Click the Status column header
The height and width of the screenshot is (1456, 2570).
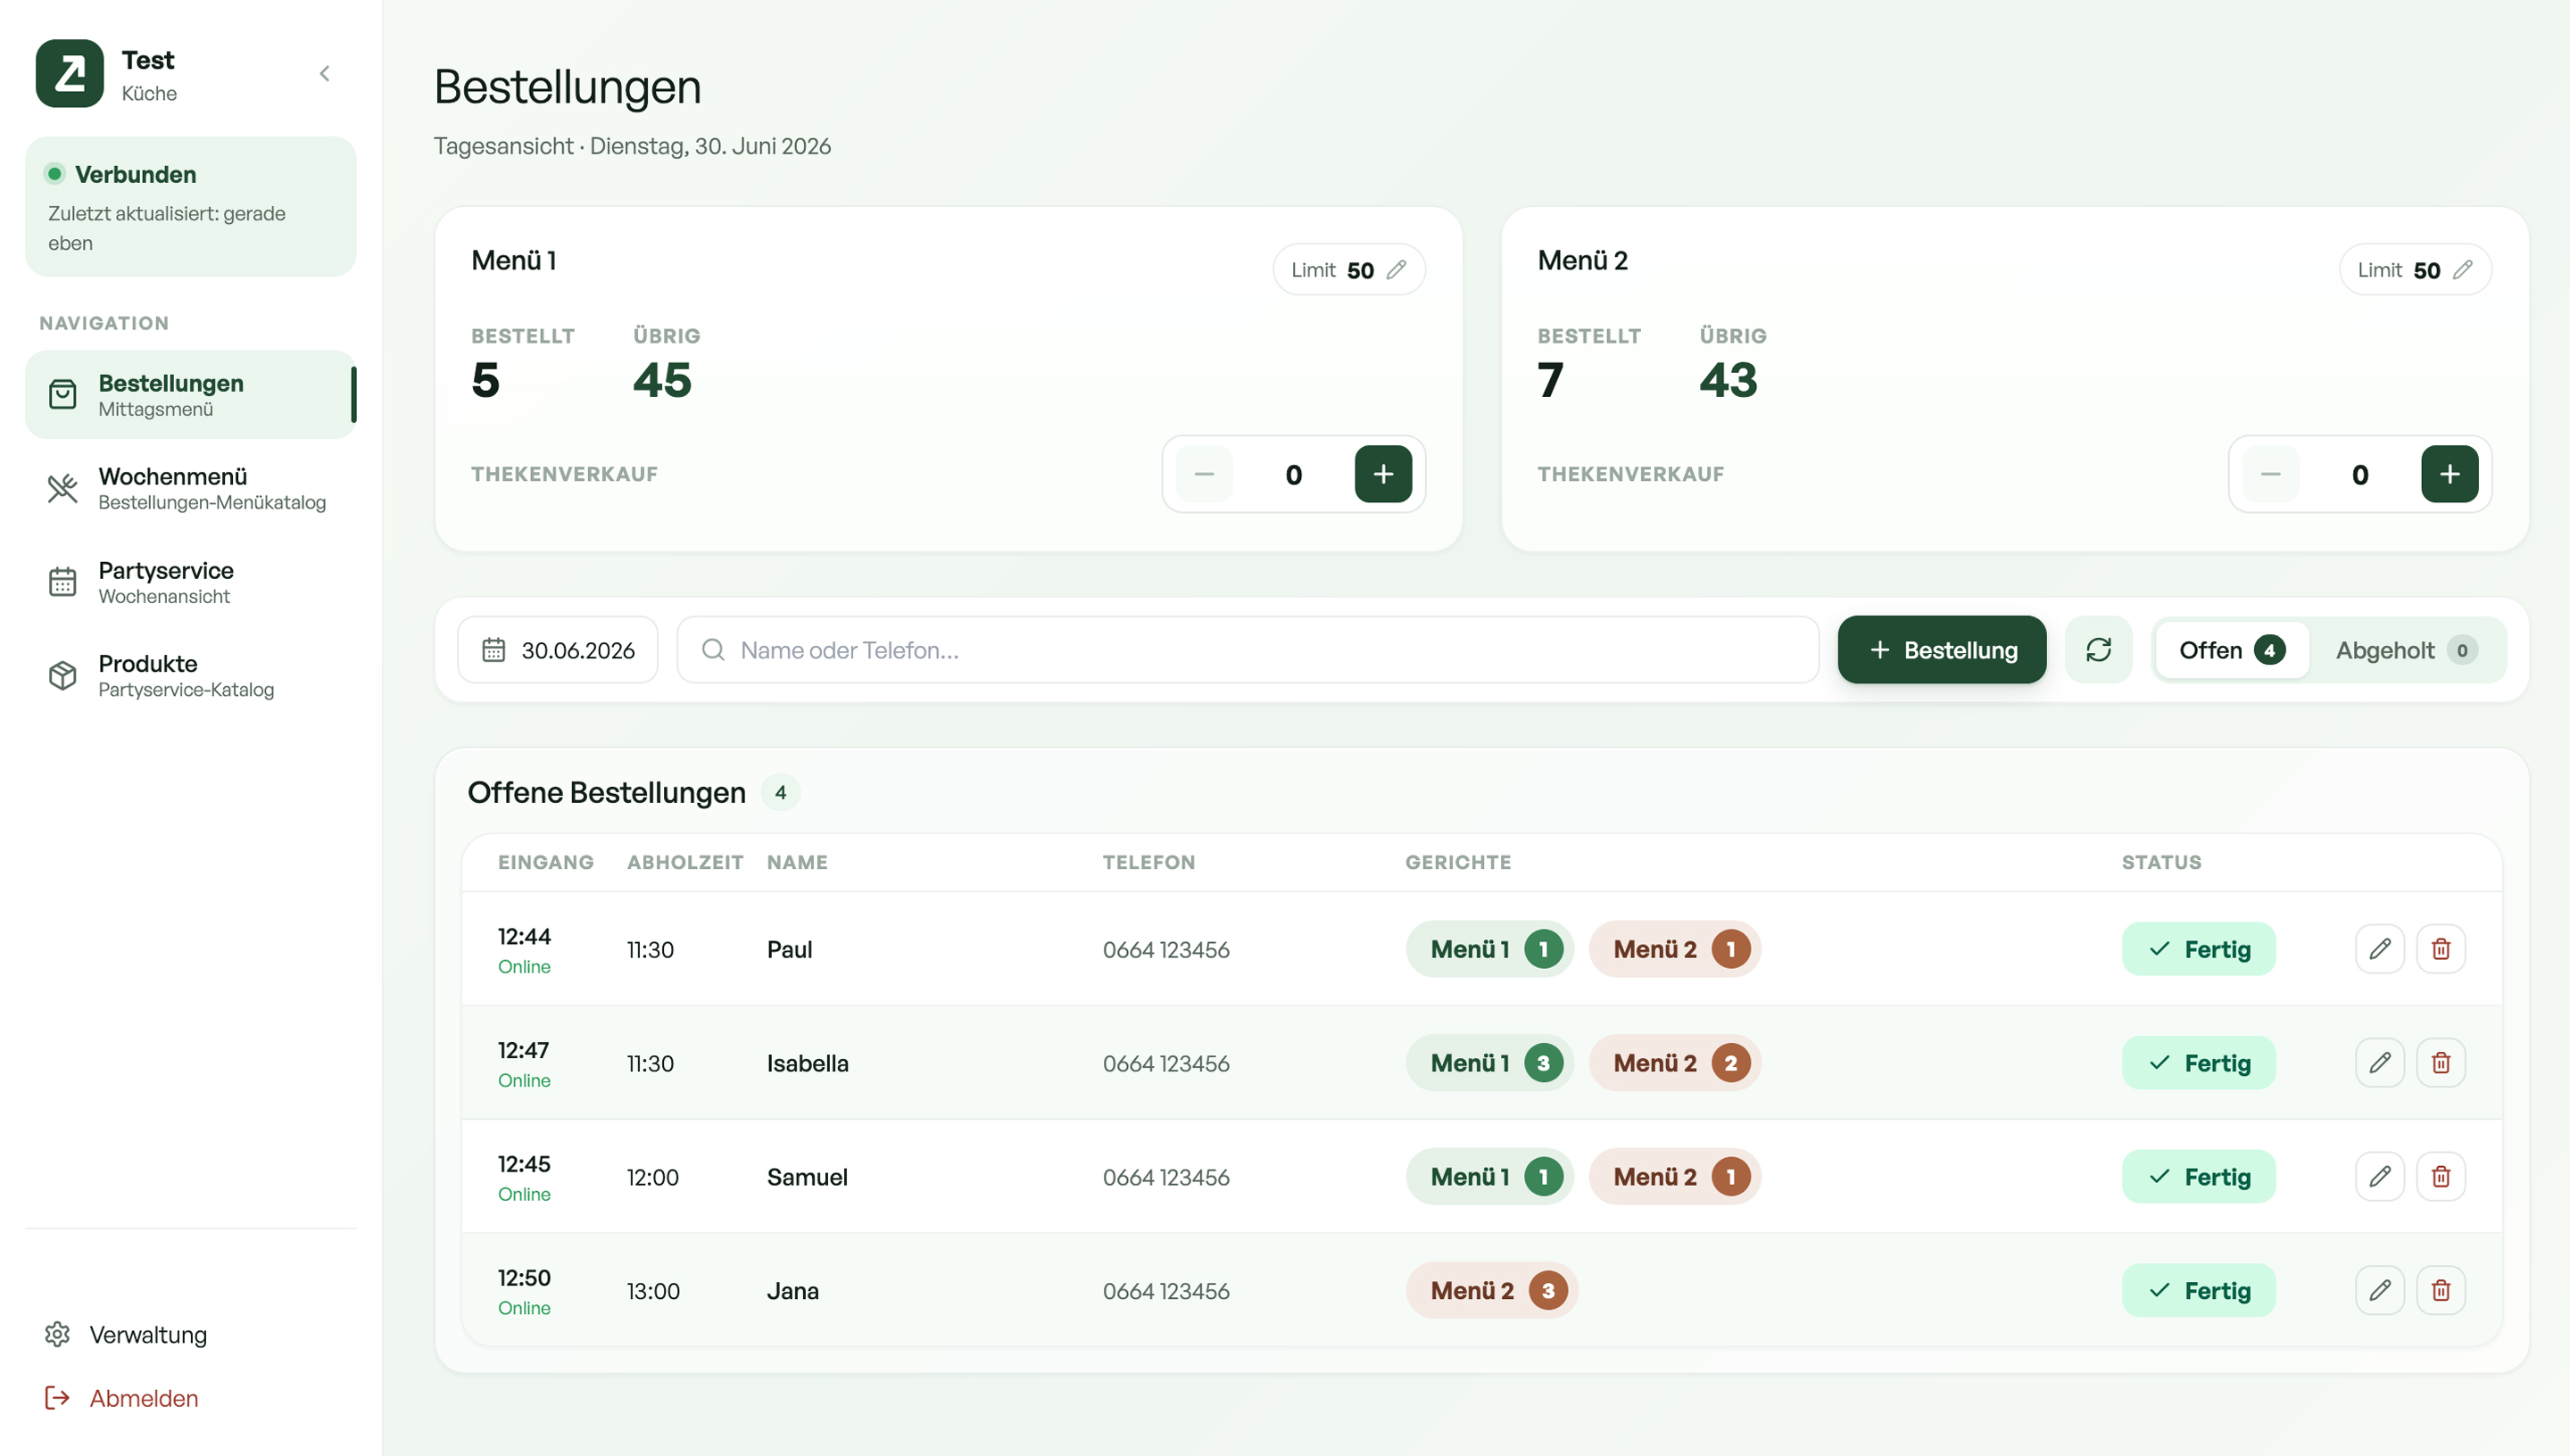(x=2161, y=863)
